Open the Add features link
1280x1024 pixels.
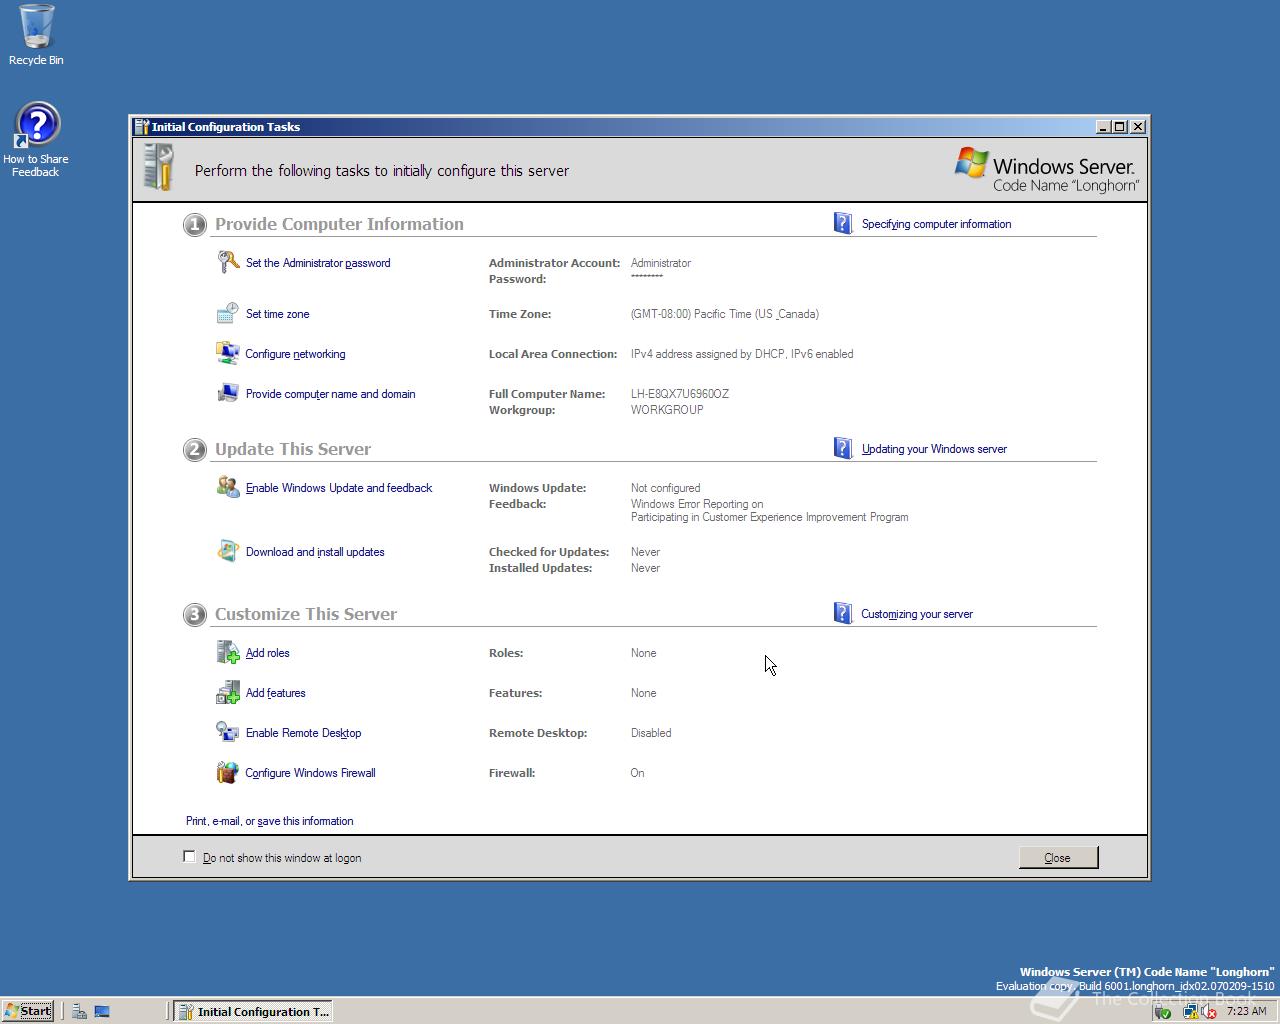275,693
